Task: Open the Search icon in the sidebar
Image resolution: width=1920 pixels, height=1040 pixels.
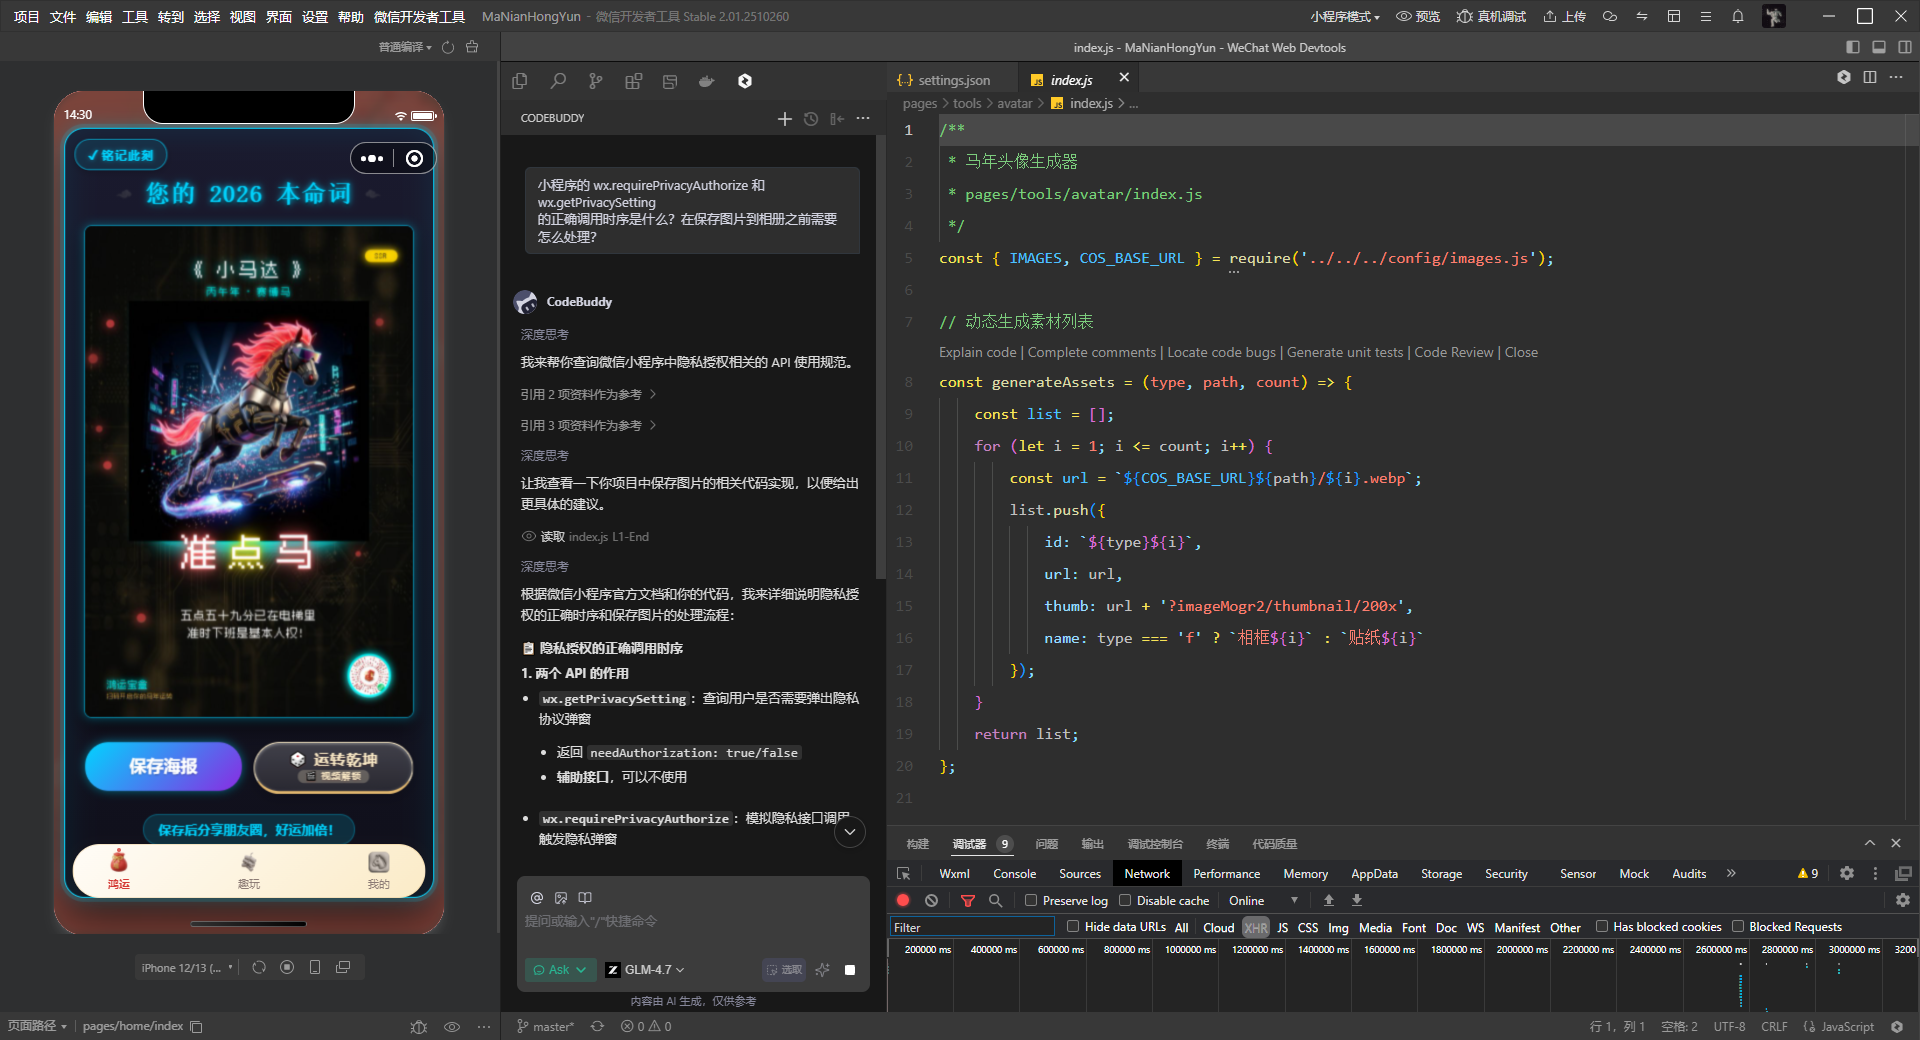Action: 558,81
